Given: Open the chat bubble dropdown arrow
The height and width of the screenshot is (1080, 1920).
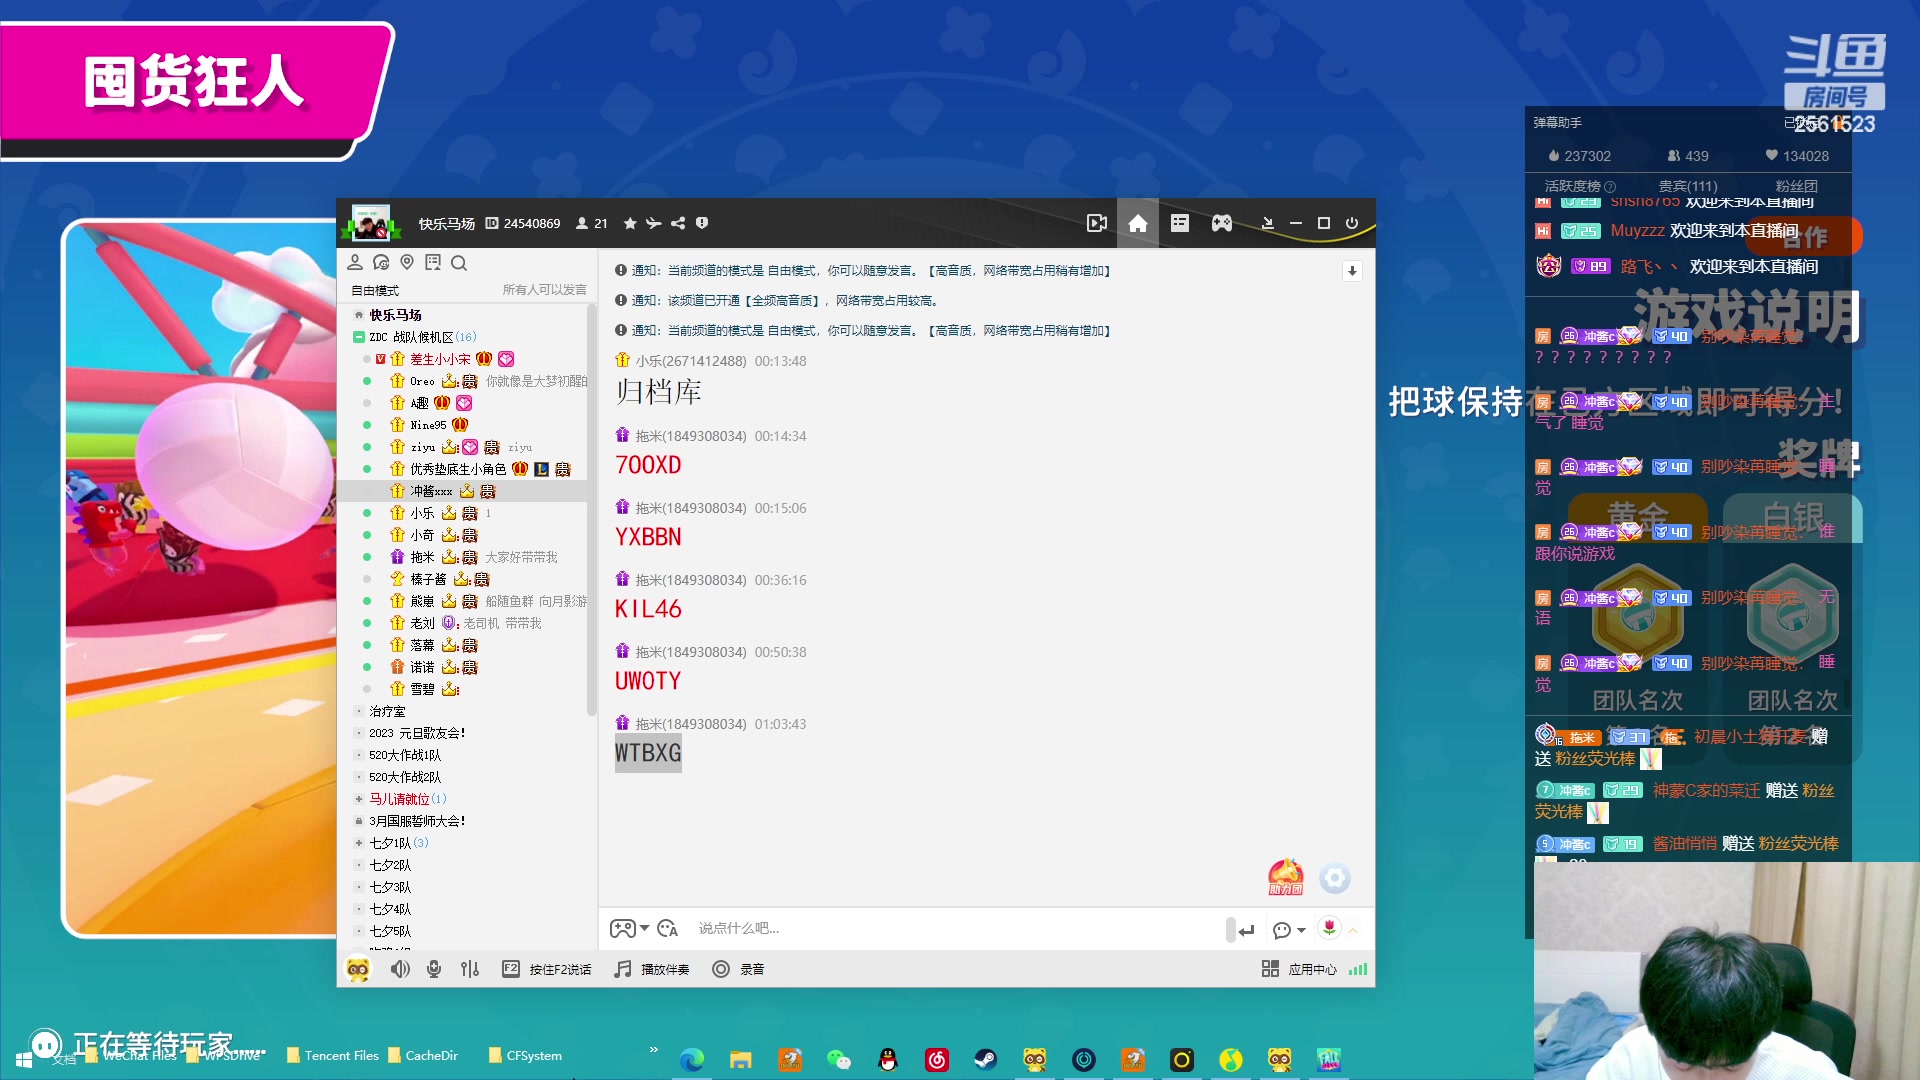Looking at the screenshot, I should click(1301, 930).
